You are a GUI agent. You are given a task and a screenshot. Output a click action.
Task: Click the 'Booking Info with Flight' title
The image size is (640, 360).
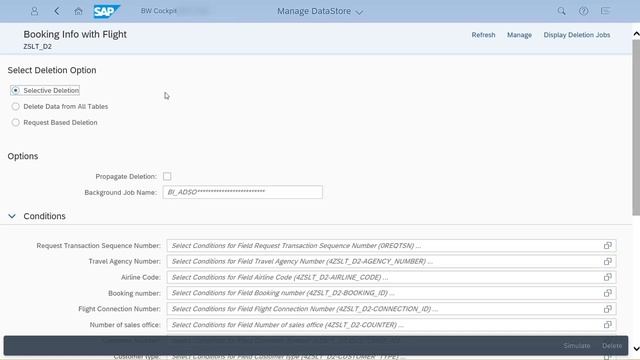(x=75, y=34)
